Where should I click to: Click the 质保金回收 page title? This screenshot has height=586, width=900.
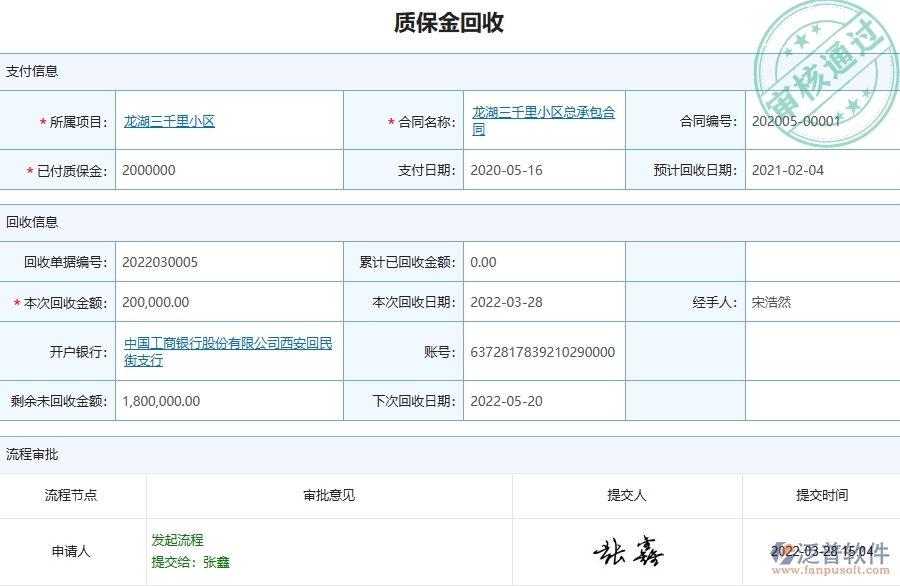click(x=450, y=22)
